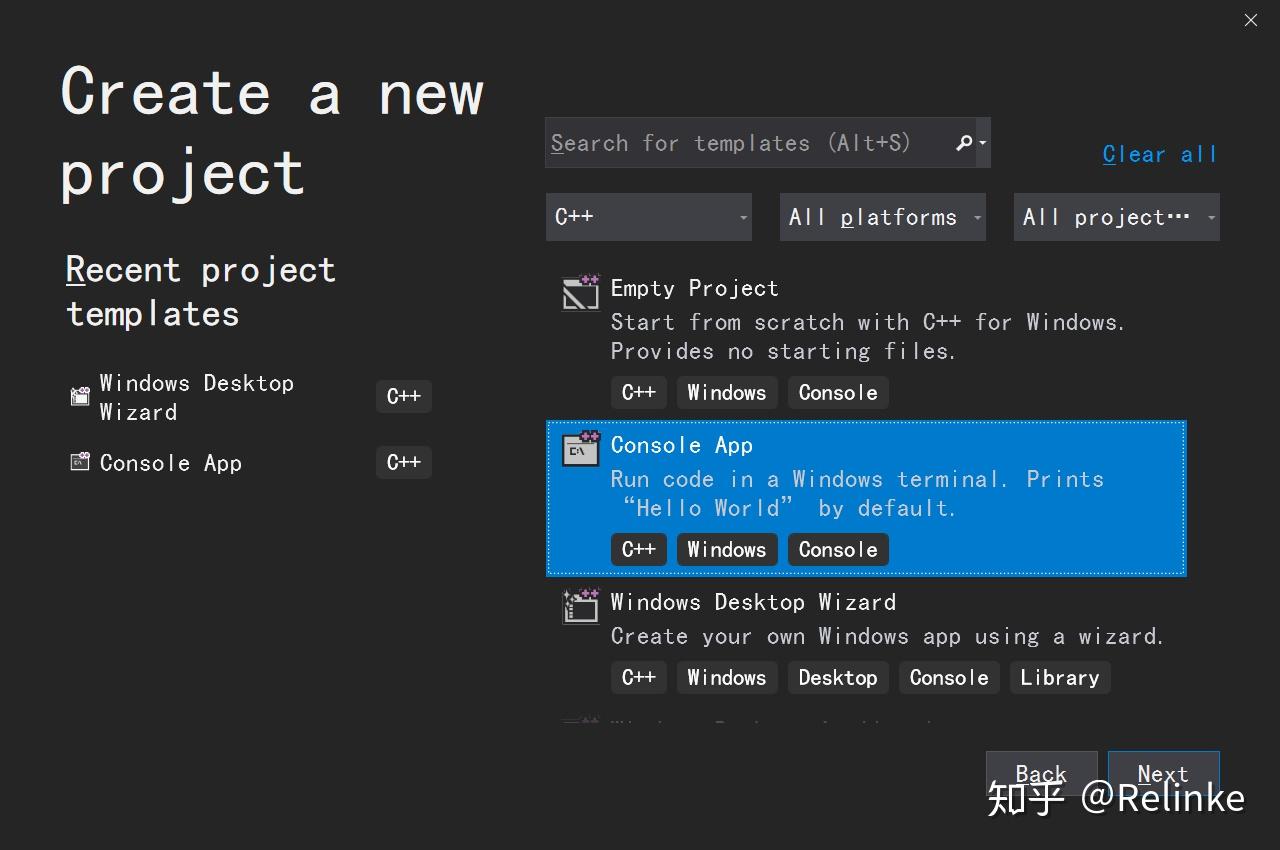
Task: Click the Windows Desktop Wizard template icon
Action: 580,606
